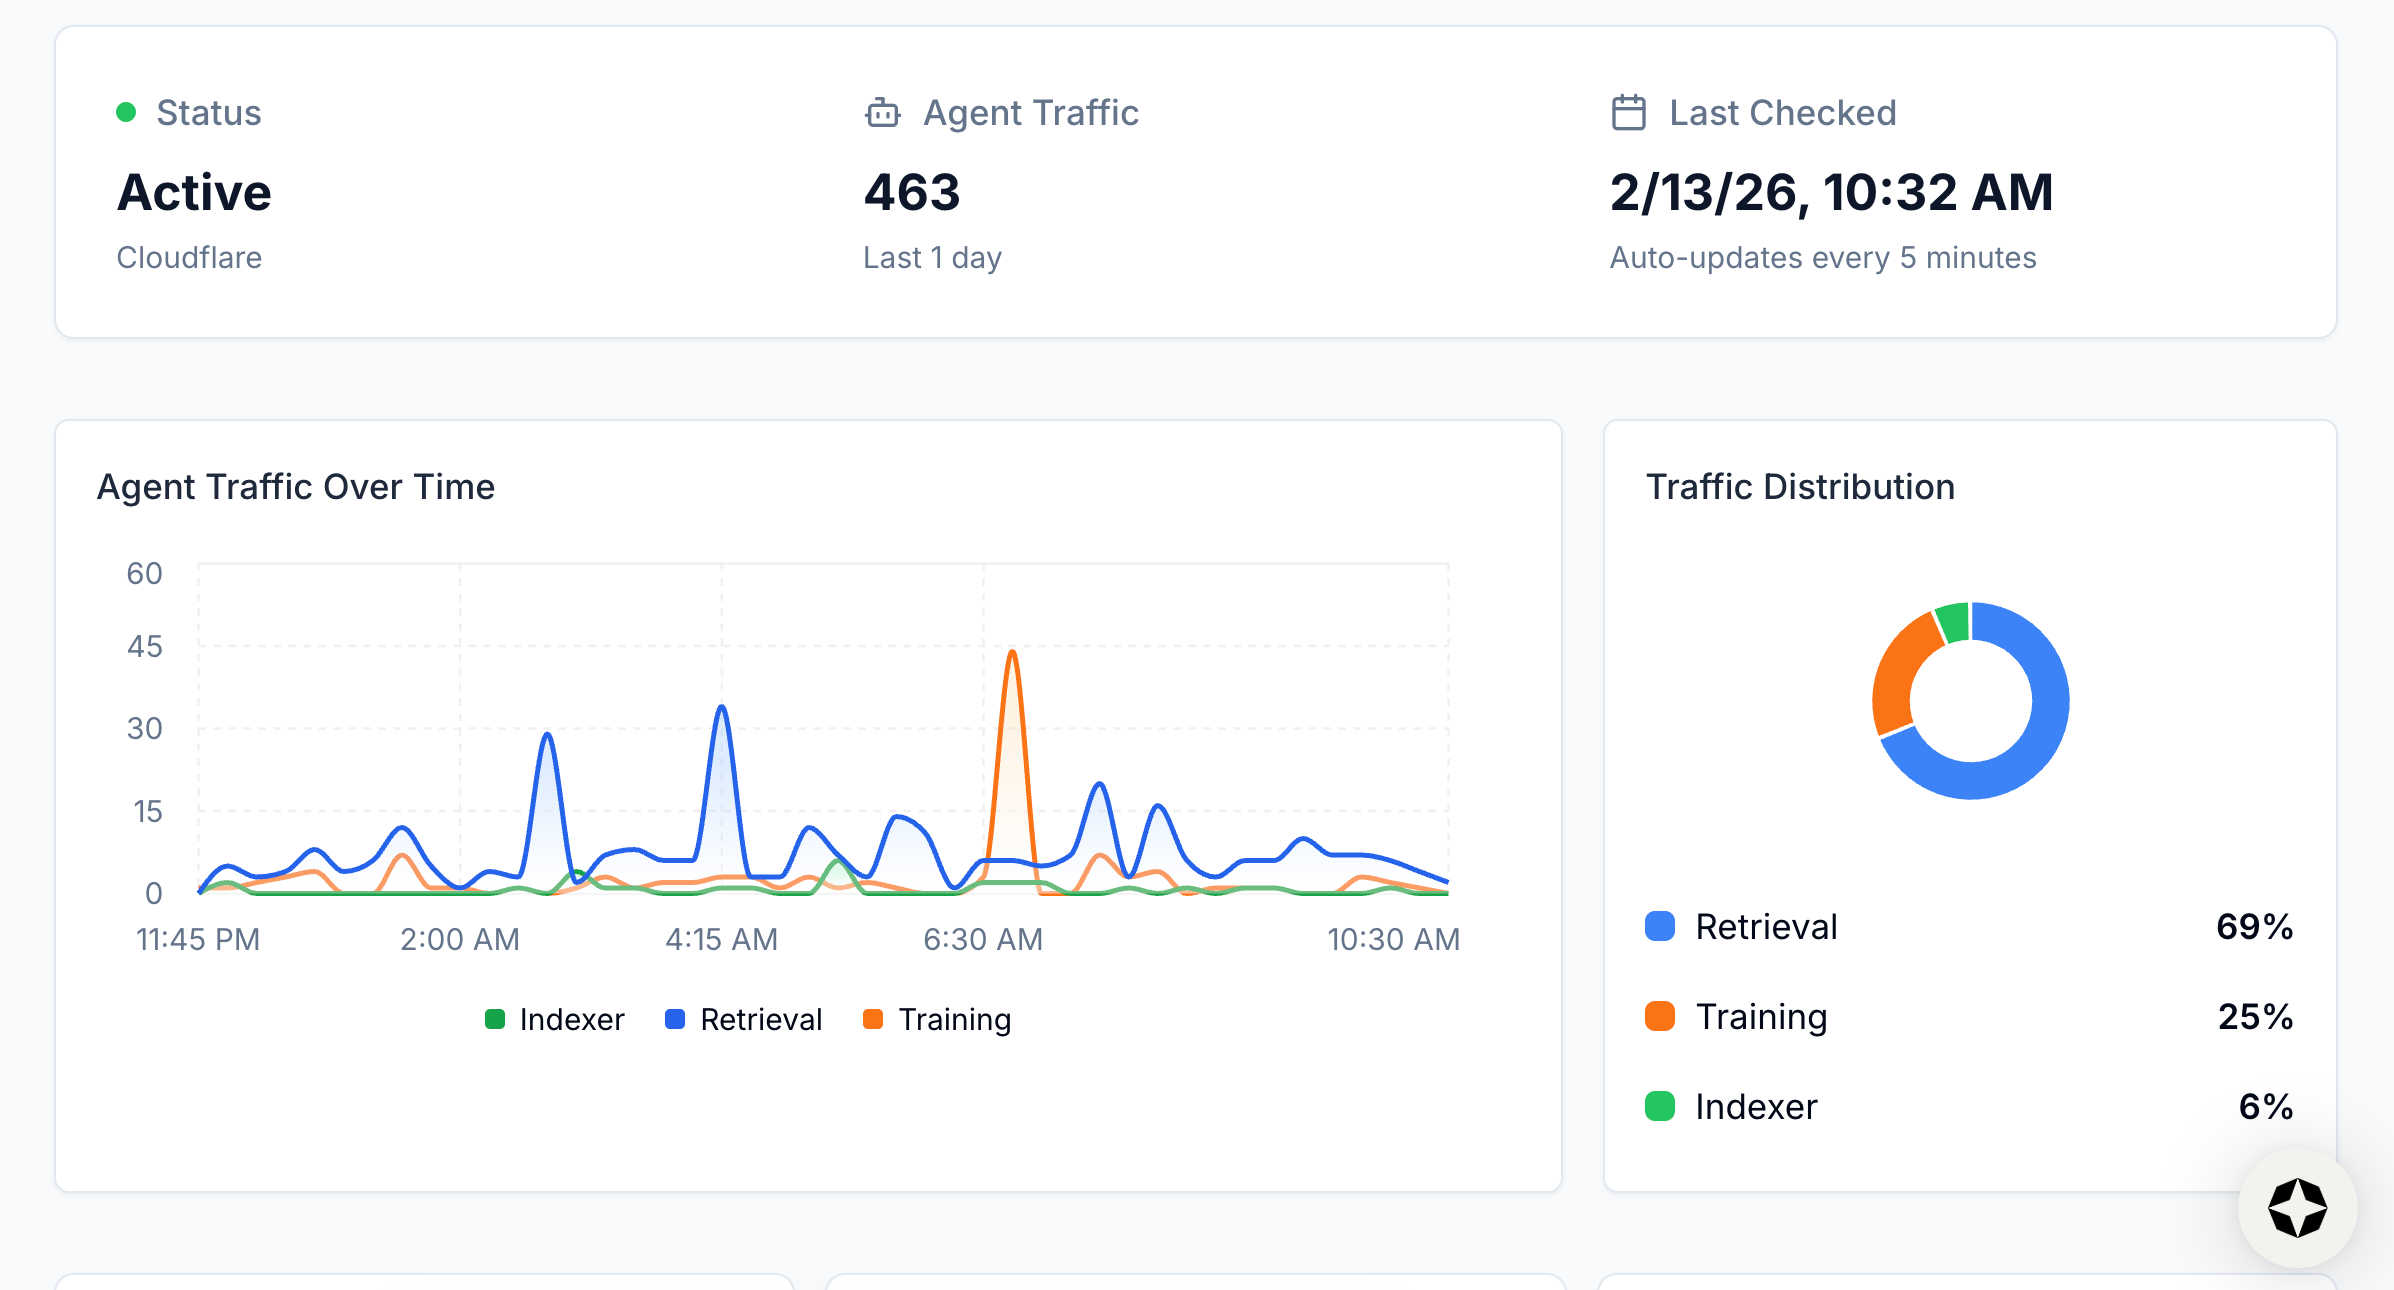Screen dimensions: 2394x1290
Task: Click green Indexer swatch in distribution list
Action: (1660, 1106)
